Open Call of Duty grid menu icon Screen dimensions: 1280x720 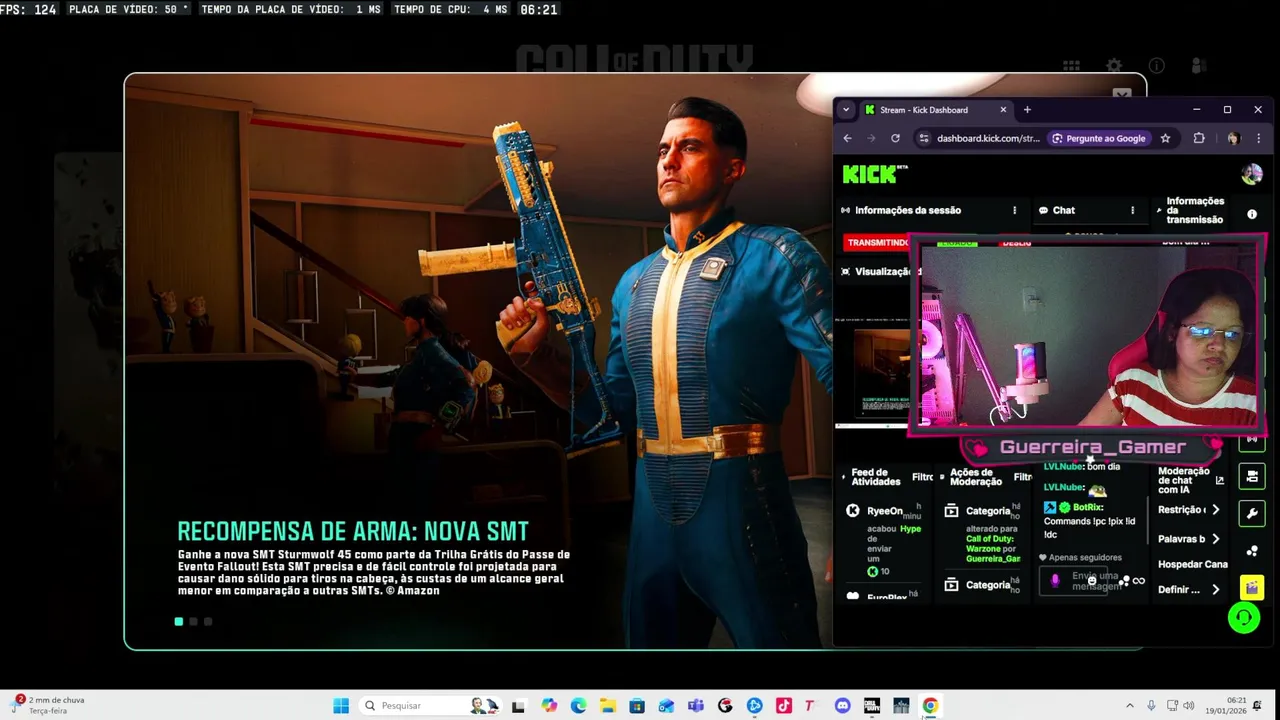(x=1071, y=66)
